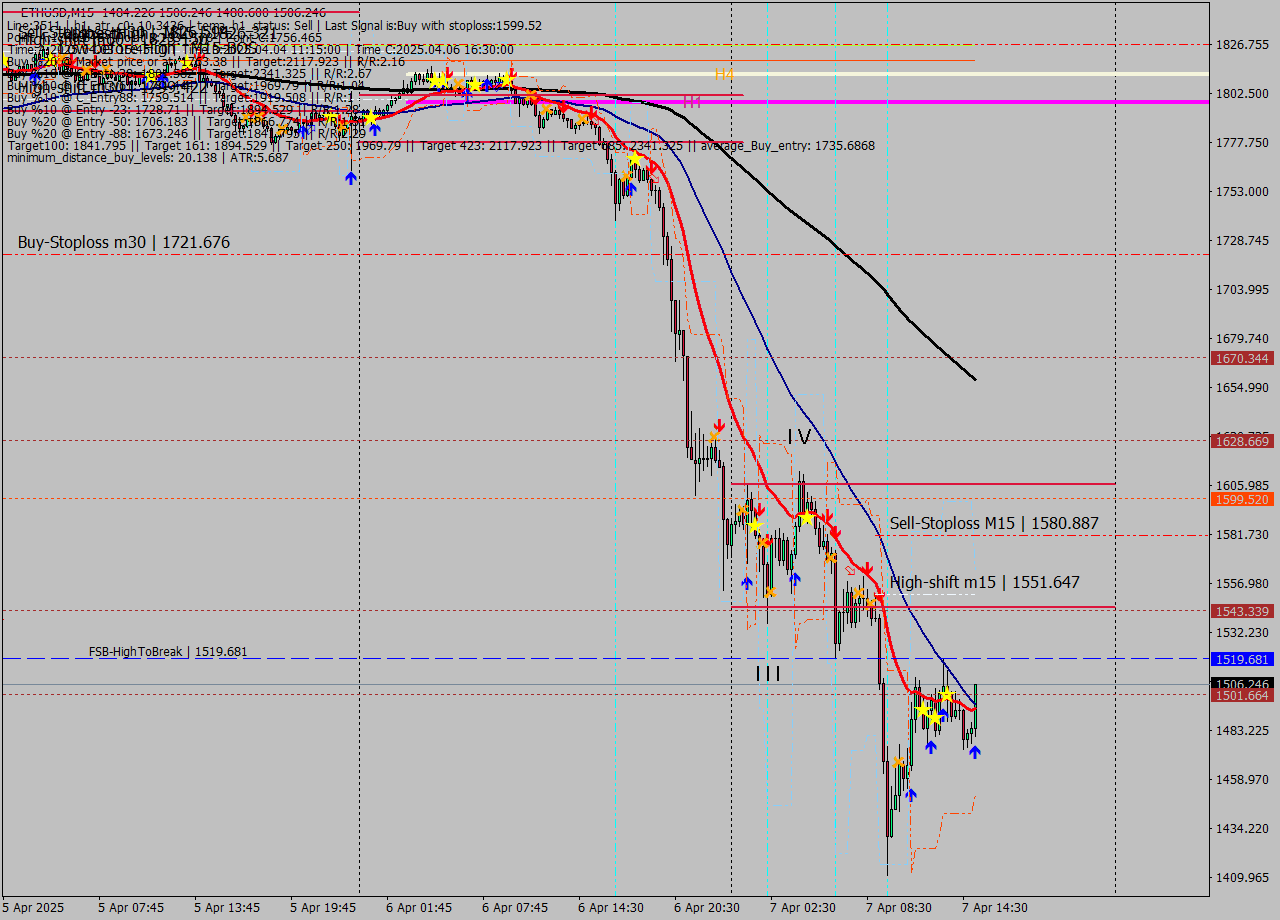Click the red down arrow left of the I V label
Image resolution: width=1280 pixels, height=920 pixels.
pyautogui.click(x=718, y=426)
